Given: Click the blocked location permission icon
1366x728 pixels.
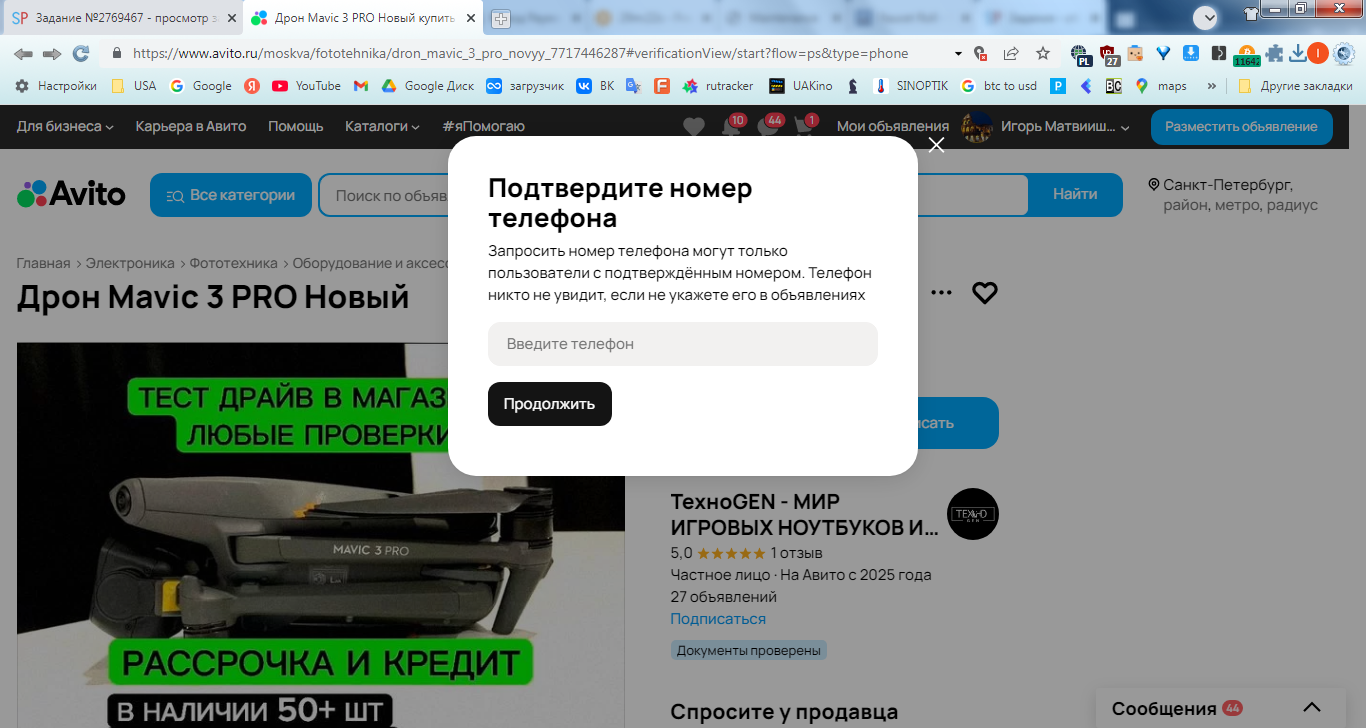Looking at the screenshot, I should [x=982, y=54].
